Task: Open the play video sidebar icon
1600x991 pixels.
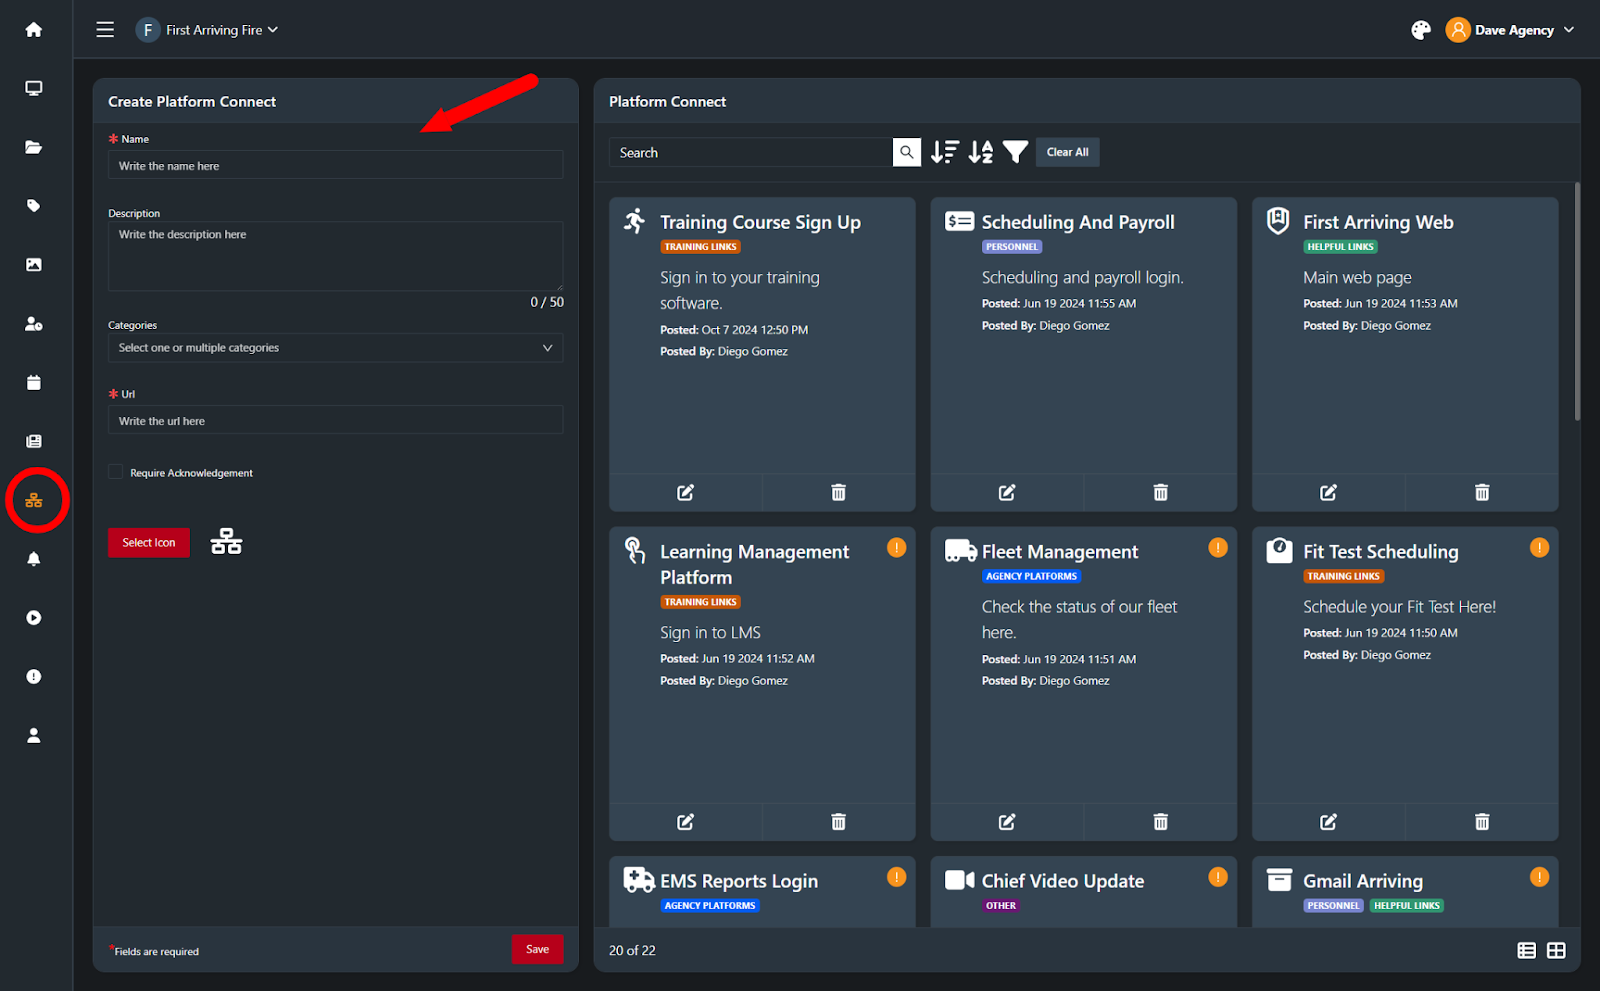Action: [x=33, y=618]
